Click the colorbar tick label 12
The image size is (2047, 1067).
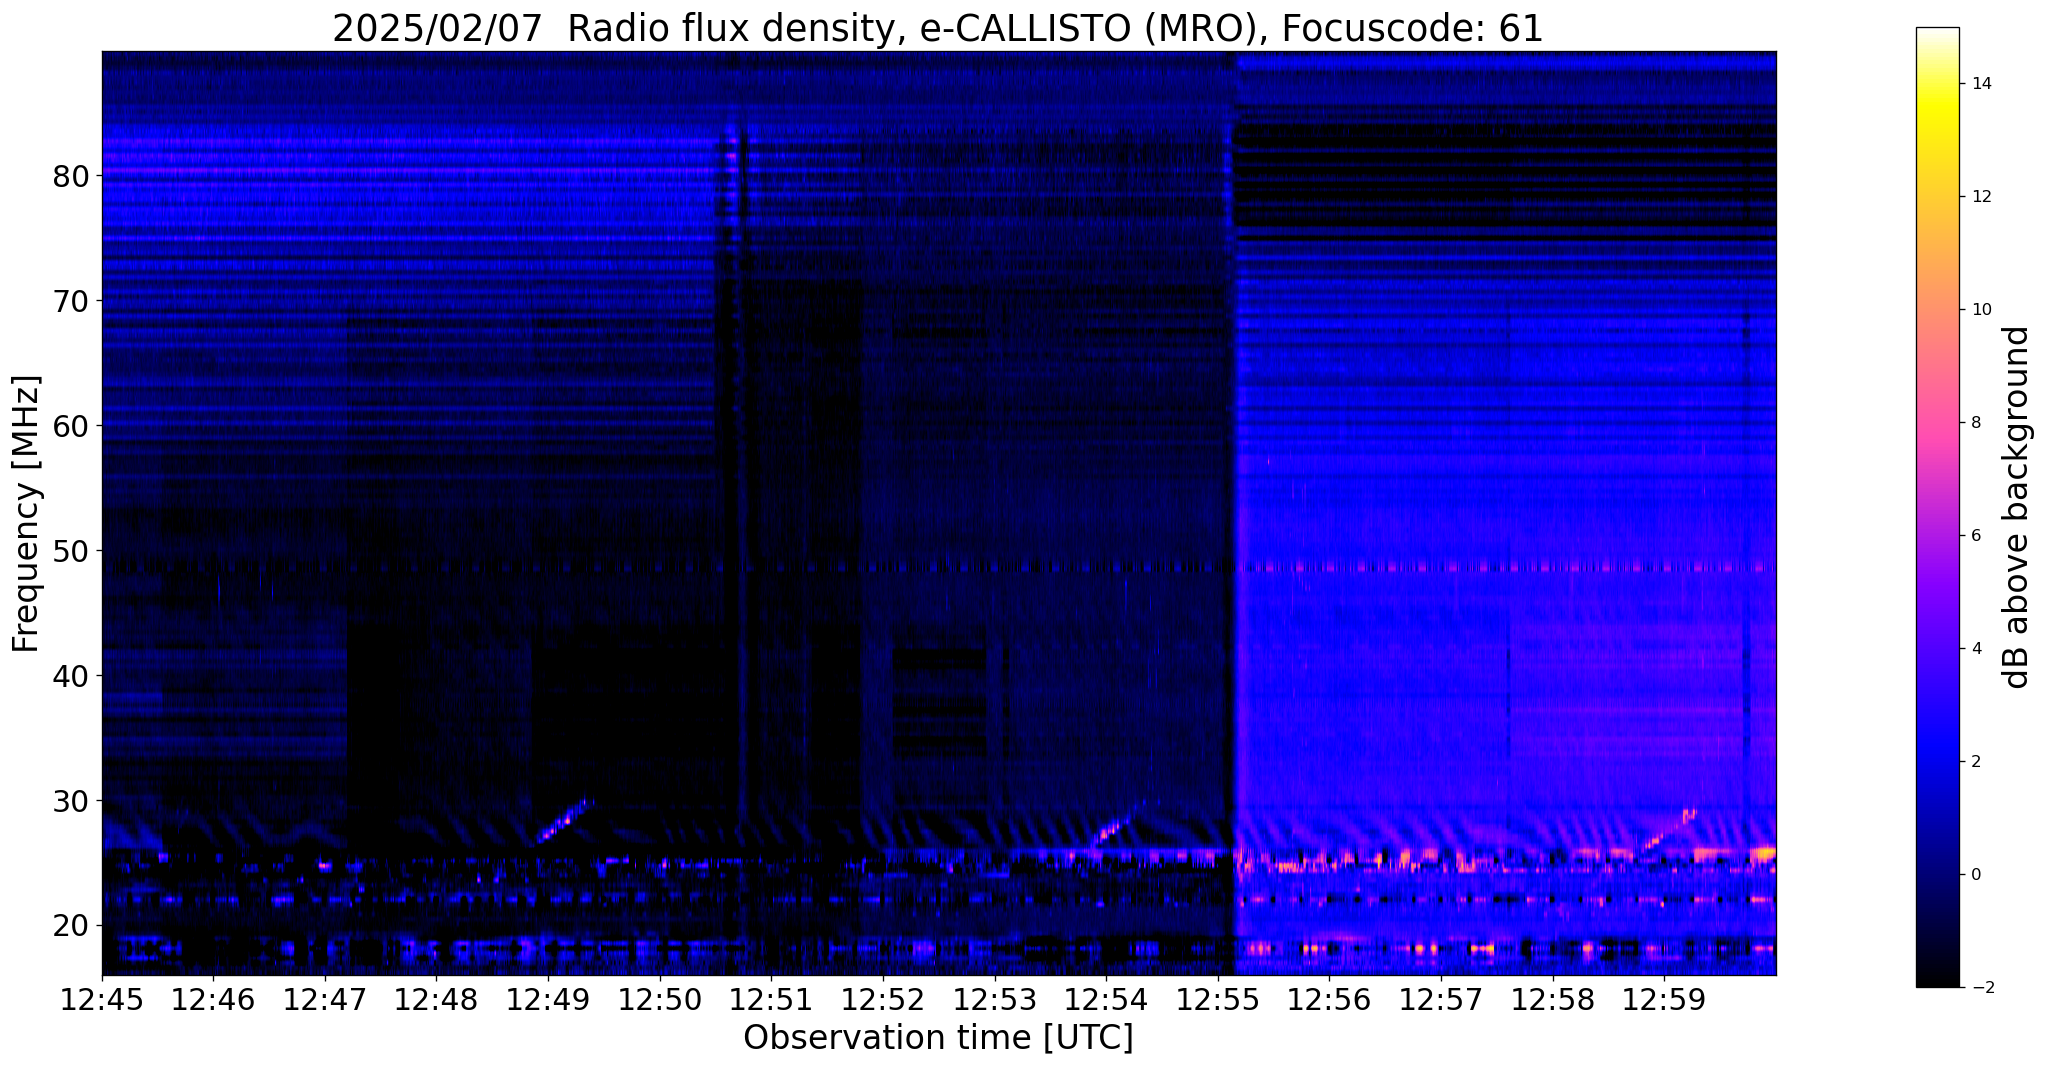[x=1981, y=197]
